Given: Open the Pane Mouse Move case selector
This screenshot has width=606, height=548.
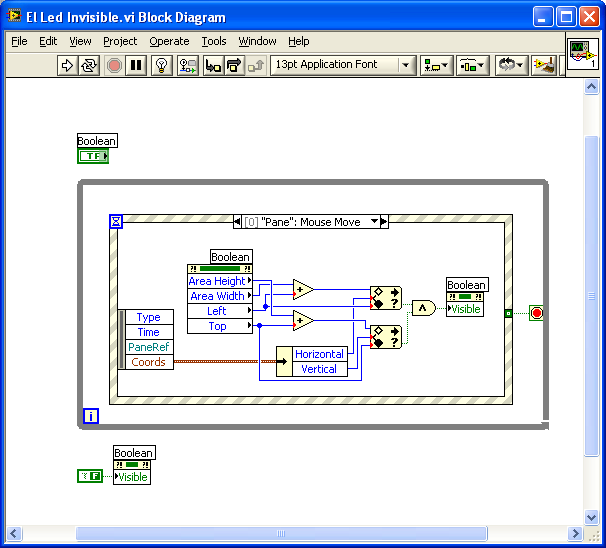Looking at the screenshot, I should click(x=311, y=221).
